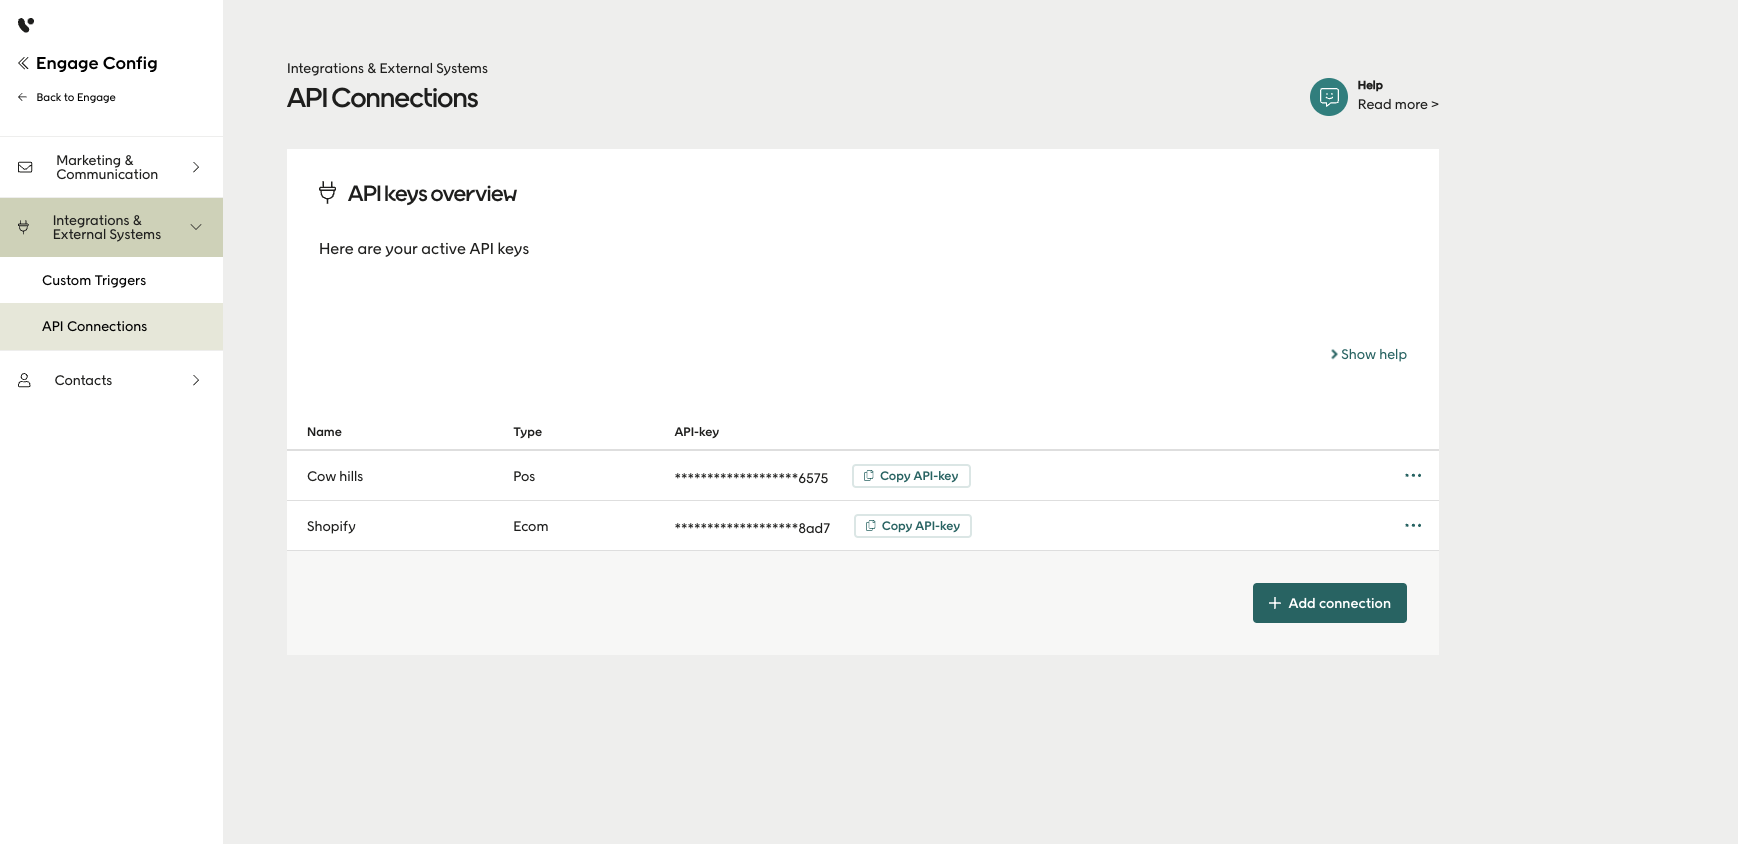Click the API-key column header
Screen dimensions: 1738x844
(x=697, y=432)
